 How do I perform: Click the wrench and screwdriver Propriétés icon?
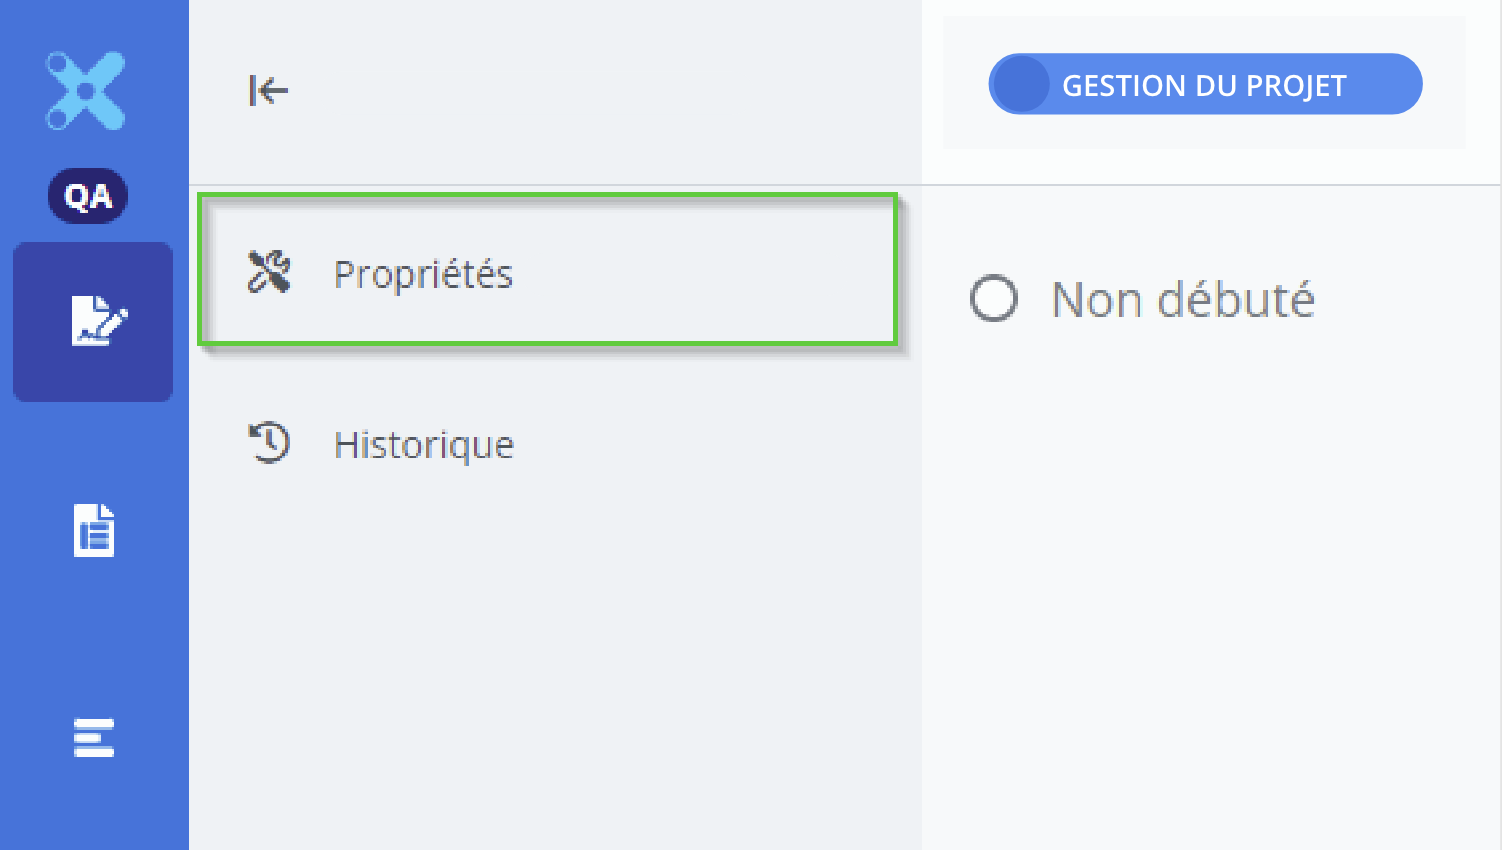point(269,272)
